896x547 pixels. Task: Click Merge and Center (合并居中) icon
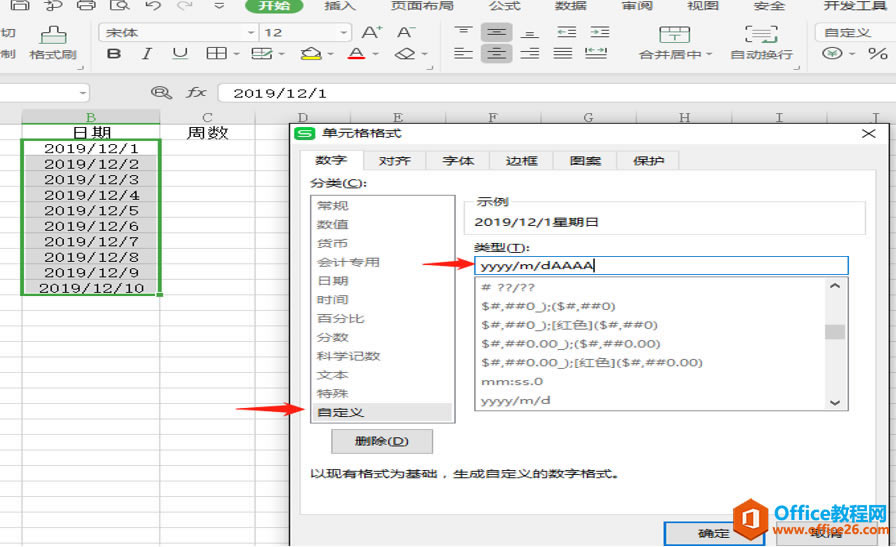tap(674, 34)
